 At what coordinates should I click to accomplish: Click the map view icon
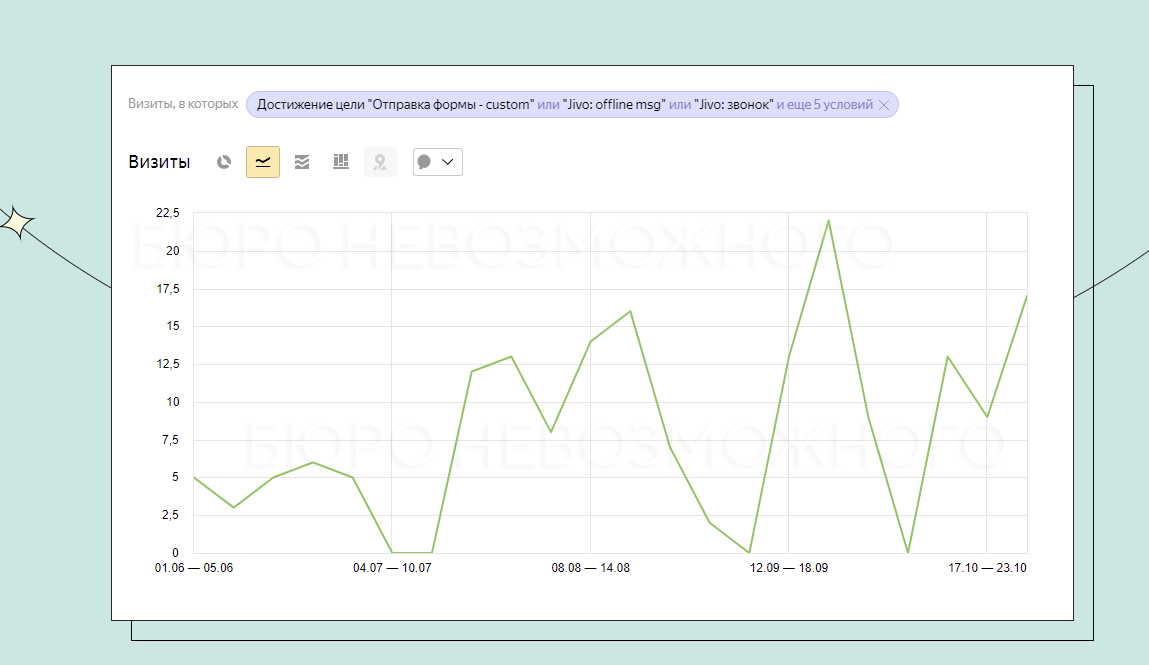(x=380, y=162)
